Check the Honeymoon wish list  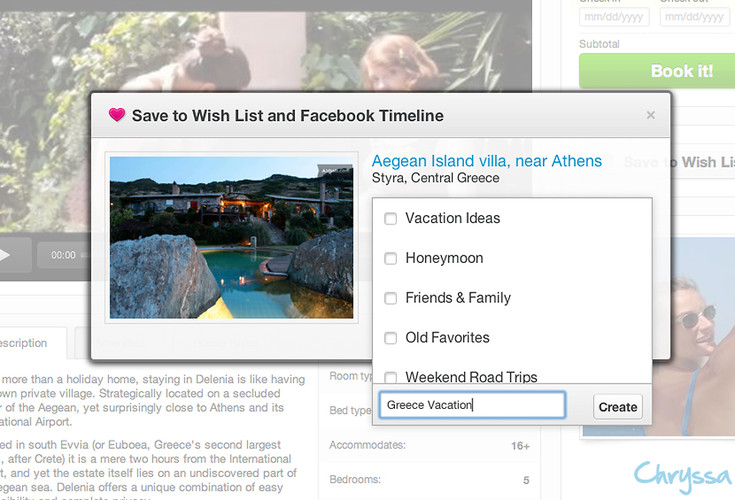click(391, 258)
